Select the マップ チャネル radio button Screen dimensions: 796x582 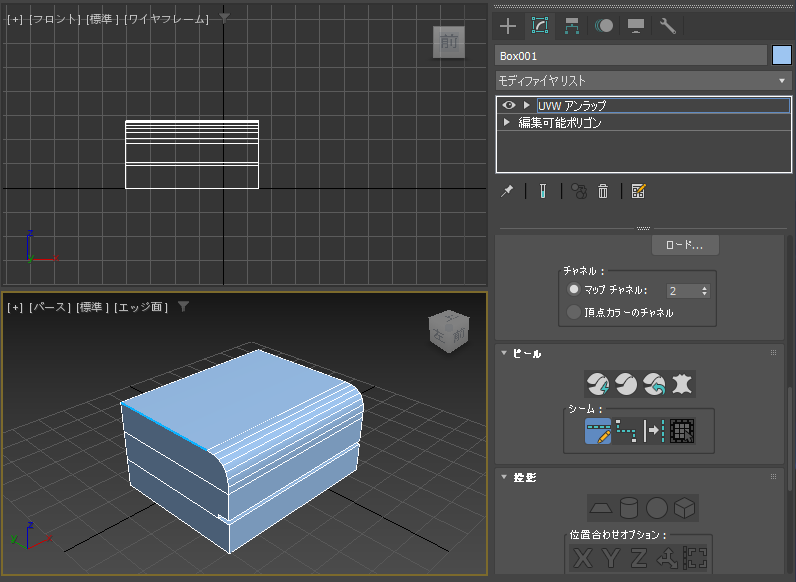pos(574,289)
